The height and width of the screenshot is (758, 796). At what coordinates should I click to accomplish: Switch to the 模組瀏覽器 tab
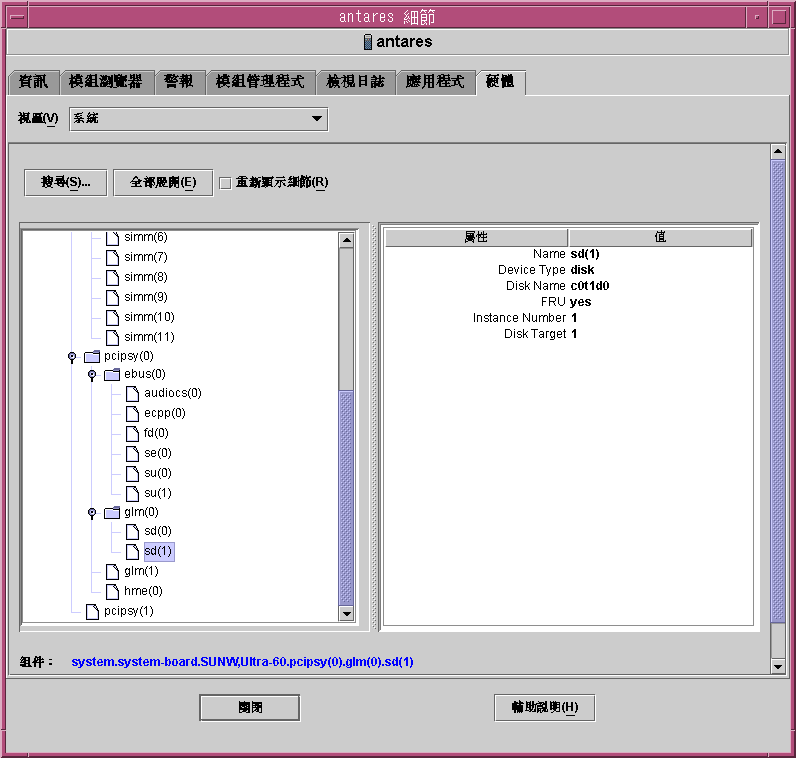point(106,82)
